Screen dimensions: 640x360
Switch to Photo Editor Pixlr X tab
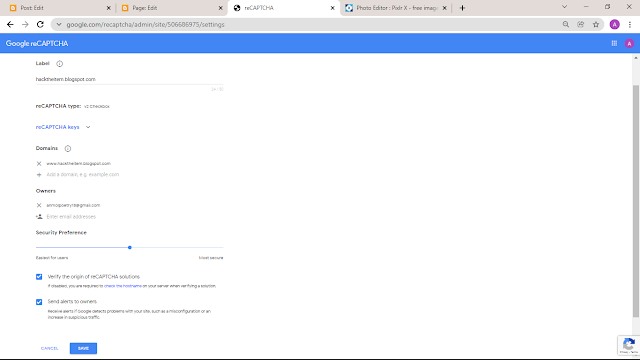(396, 8)
